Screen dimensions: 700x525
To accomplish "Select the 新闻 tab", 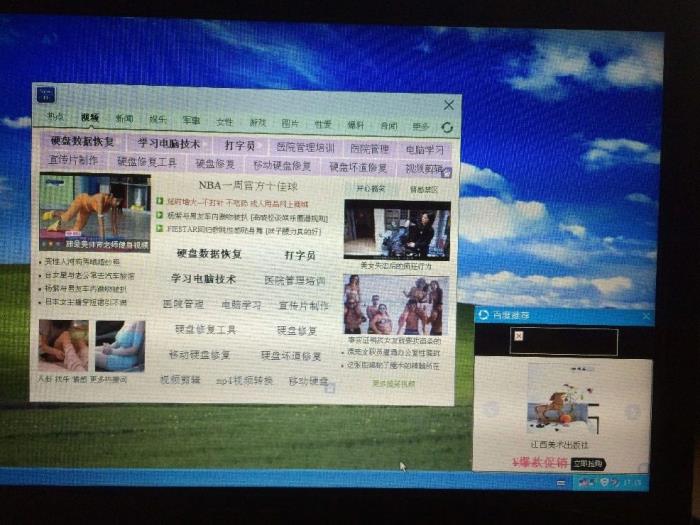I will point(123,119).
